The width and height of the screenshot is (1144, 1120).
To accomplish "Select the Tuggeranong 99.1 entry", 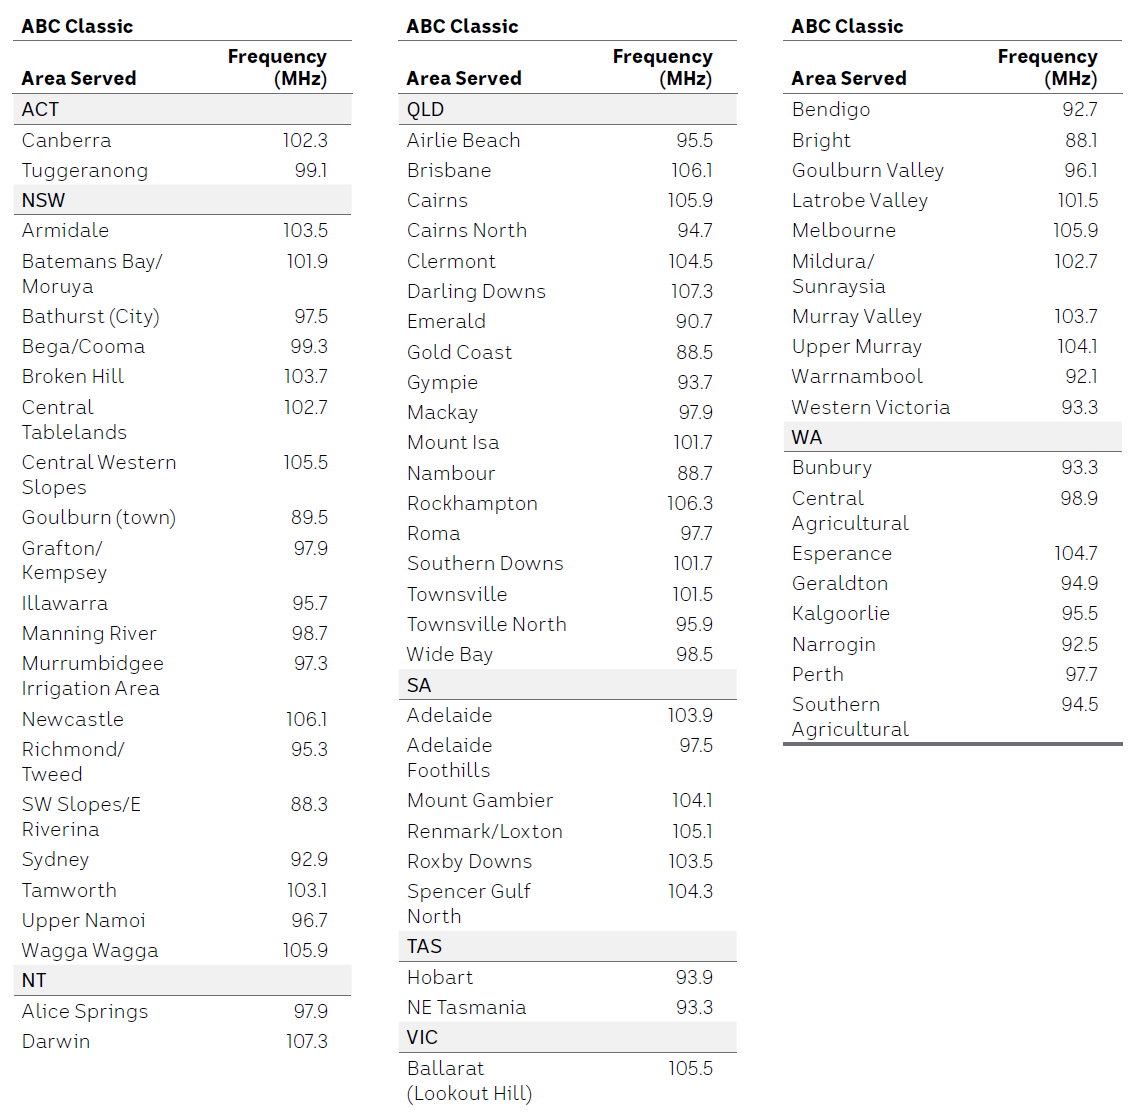I will click(x=182, y=170).
